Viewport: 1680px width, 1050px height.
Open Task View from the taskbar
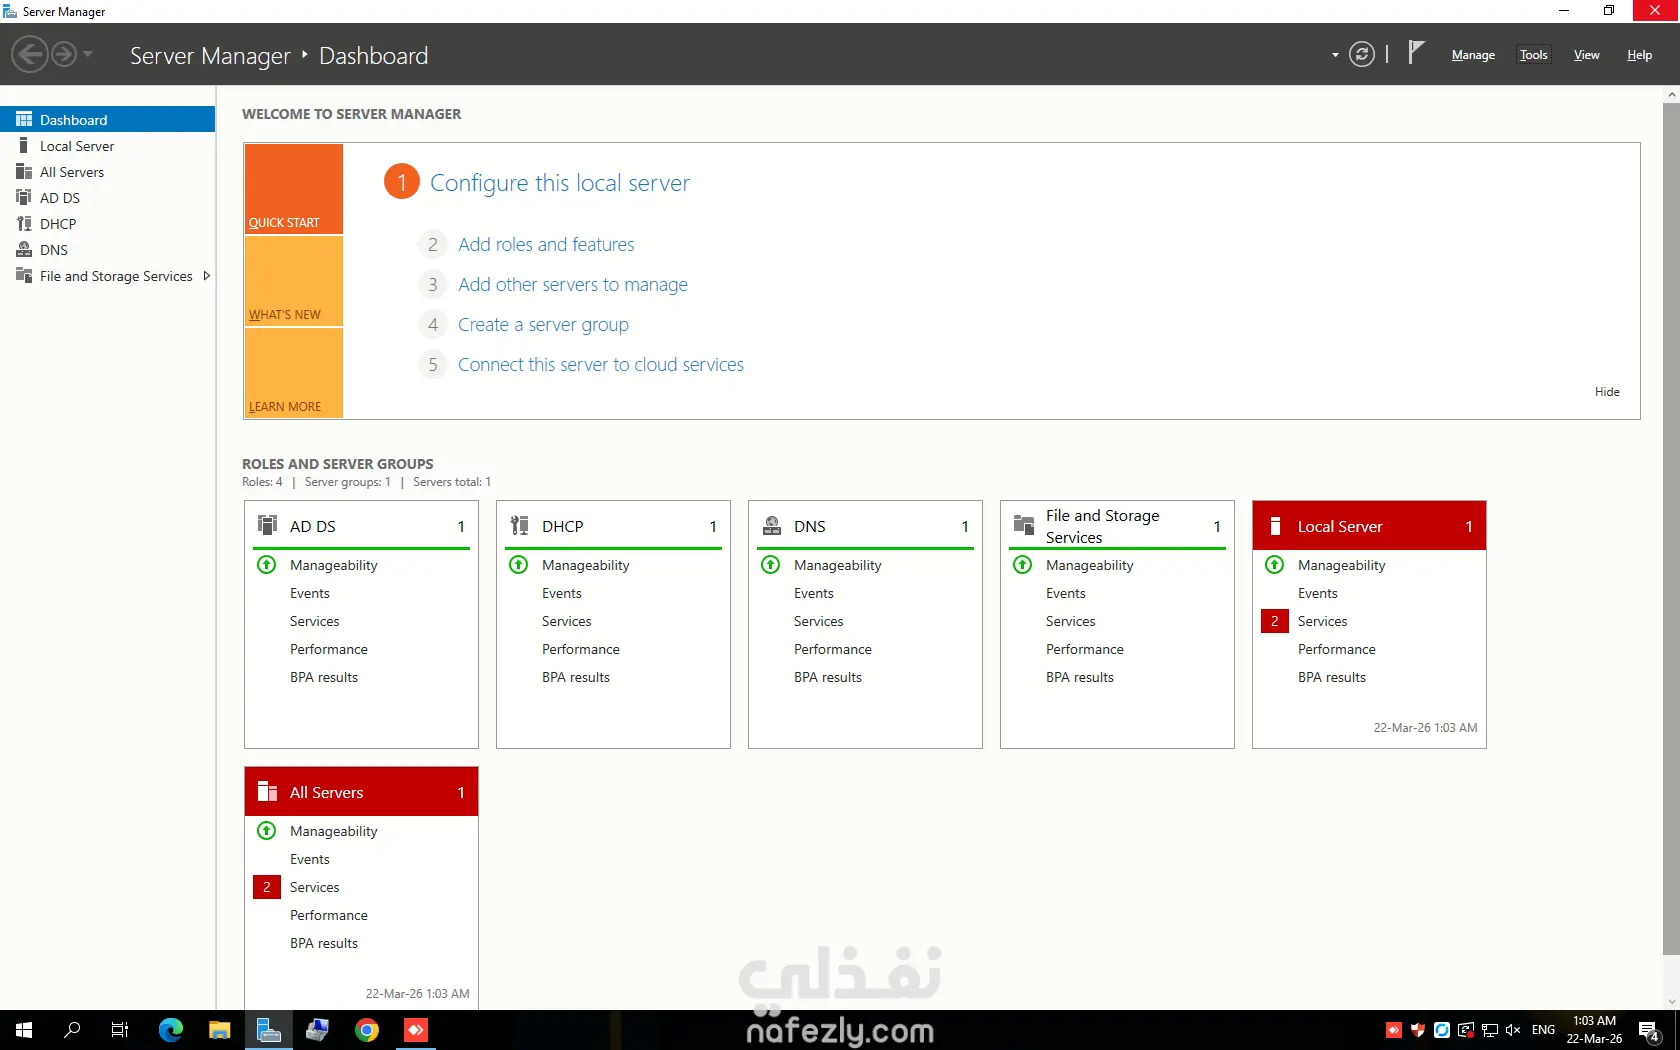pos(120,1030)
